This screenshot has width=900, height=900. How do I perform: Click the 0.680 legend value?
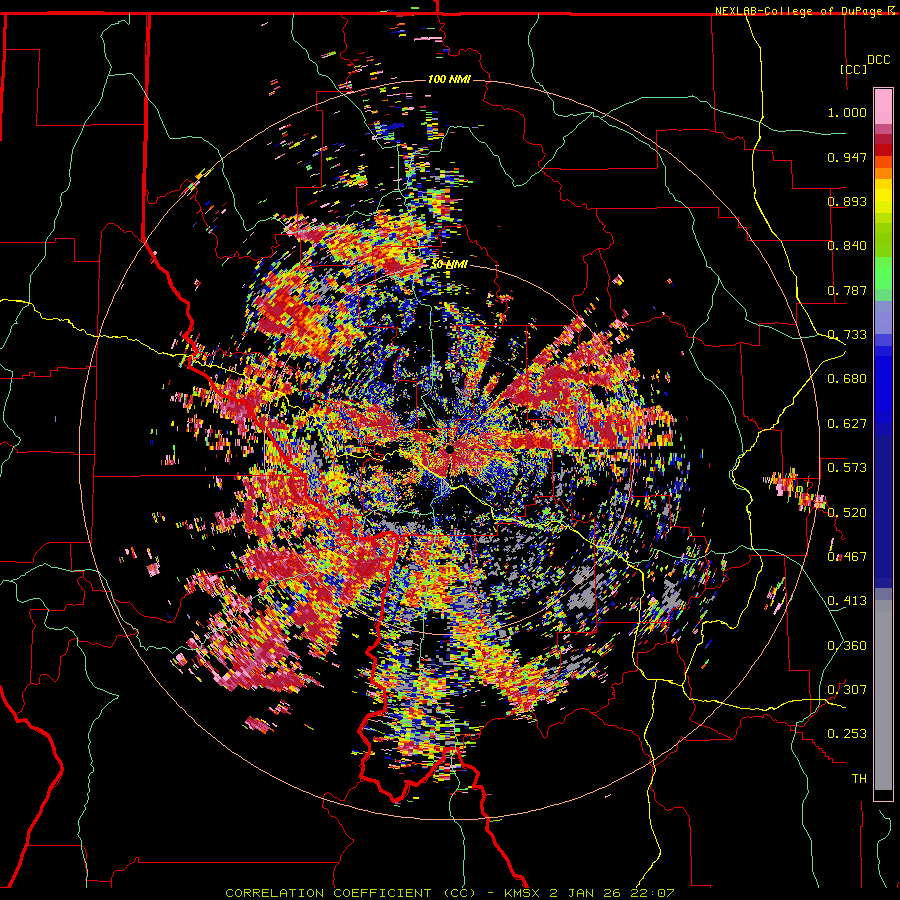(x=847, y=379)
